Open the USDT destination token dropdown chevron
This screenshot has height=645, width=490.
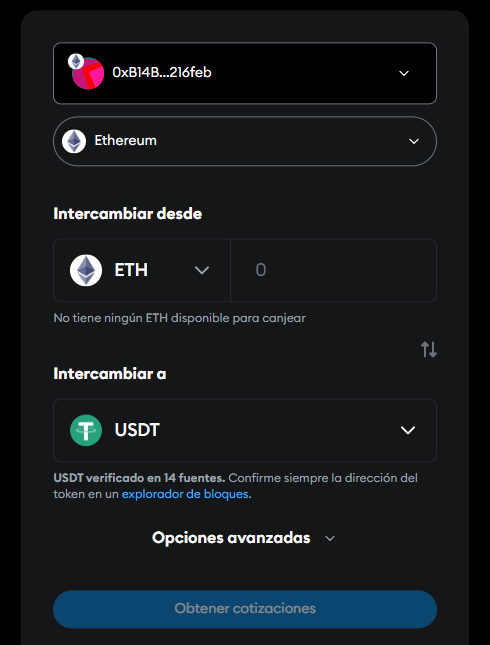point(408,430)
